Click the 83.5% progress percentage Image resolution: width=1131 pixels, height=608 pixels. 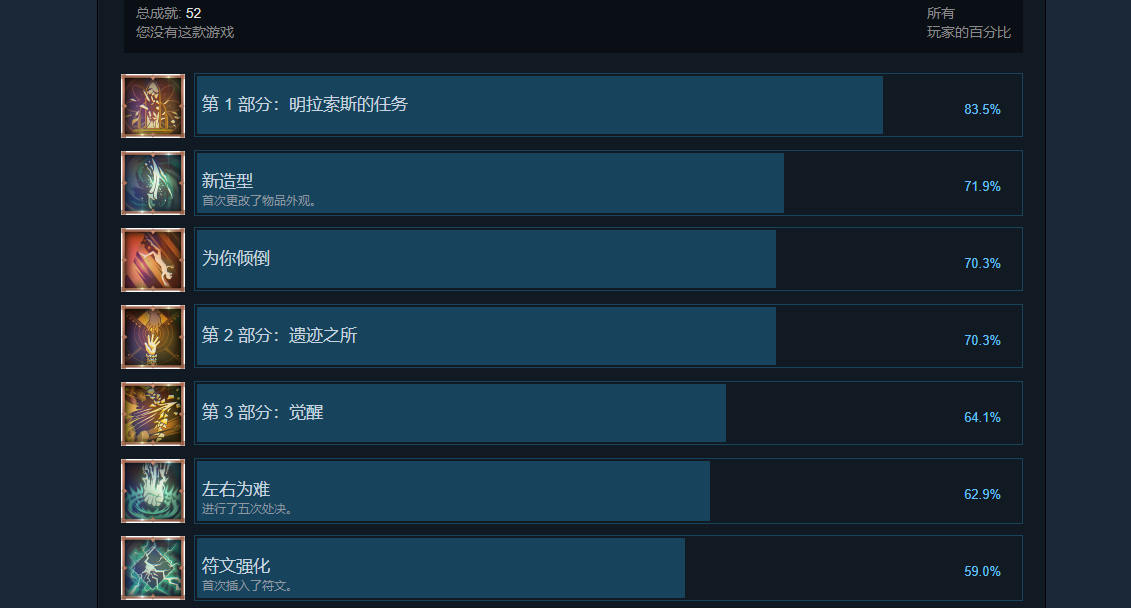click(x=982, y=109)
